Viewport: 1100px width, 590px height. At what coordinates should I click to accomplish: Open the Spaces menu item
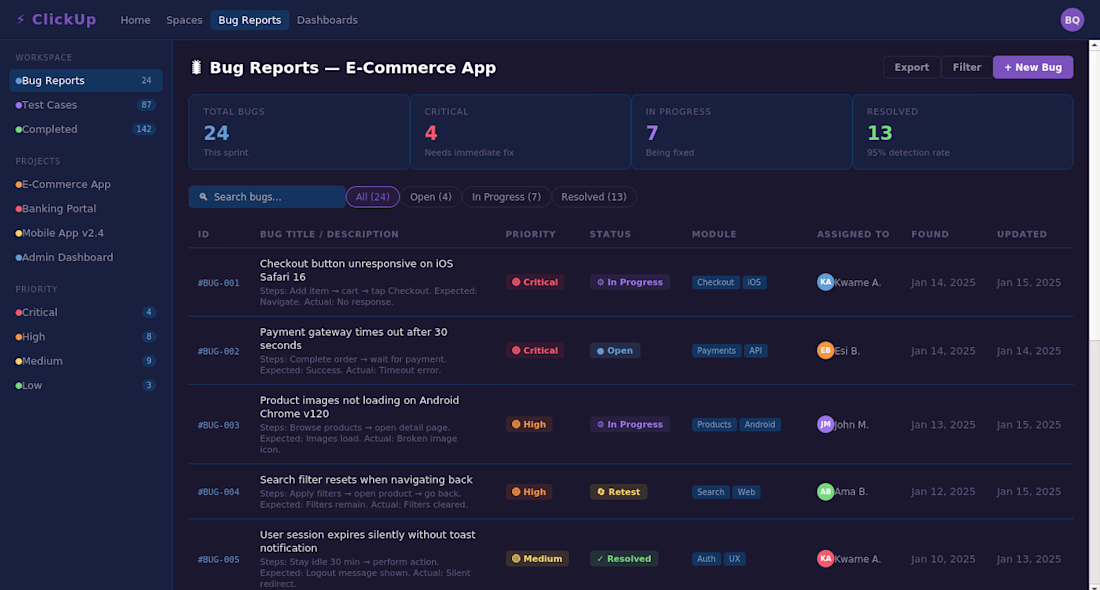[x=184, y=20]
